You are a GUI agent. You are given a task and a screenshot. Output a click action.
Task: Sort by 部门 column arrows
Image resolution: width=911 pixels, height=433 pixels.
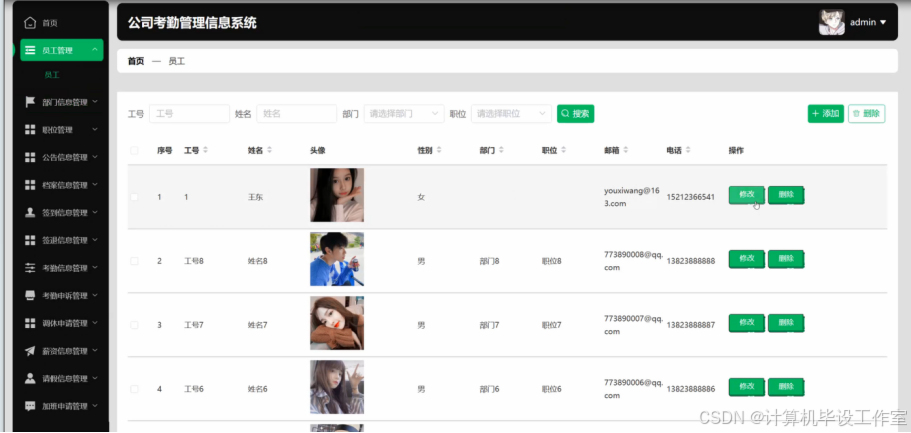501,151
